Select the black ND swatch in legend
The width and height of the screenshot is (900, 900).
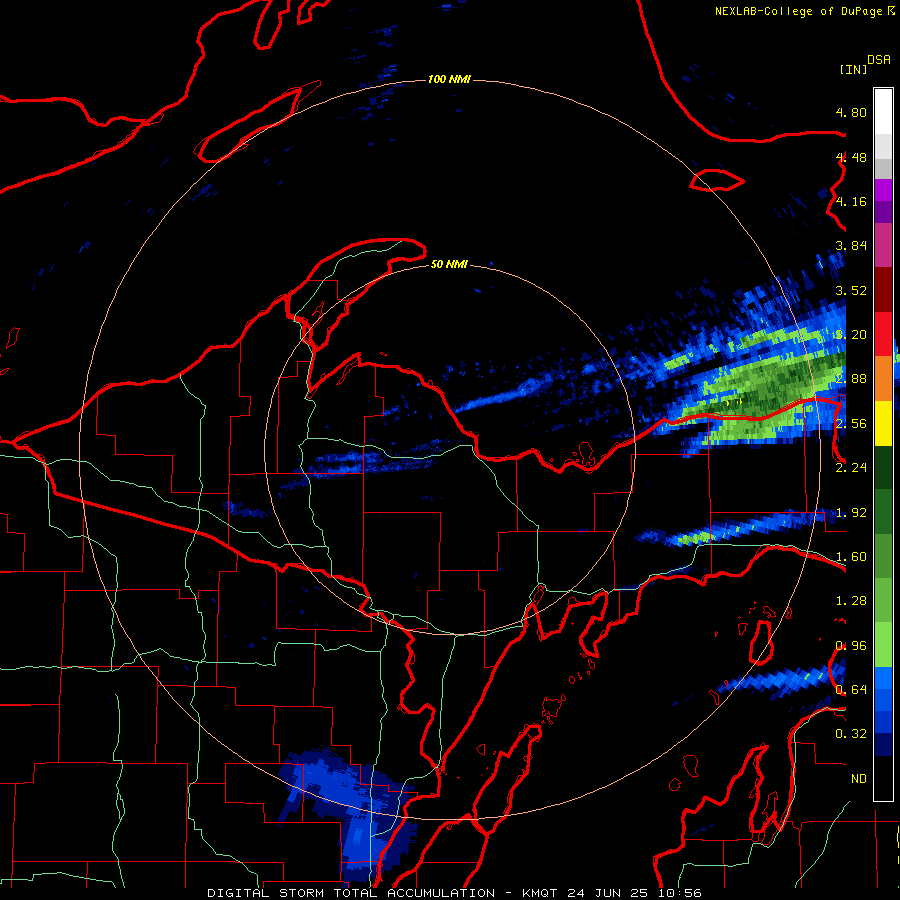(x=883, y=778)
